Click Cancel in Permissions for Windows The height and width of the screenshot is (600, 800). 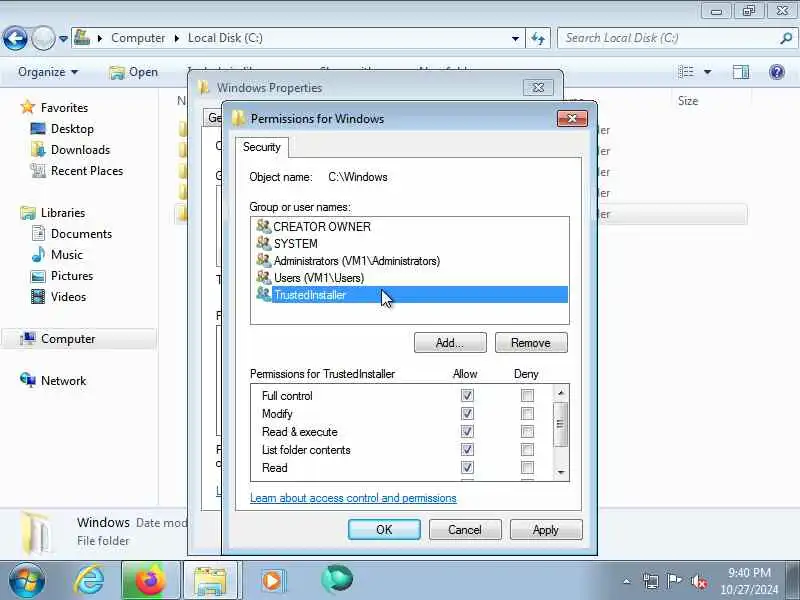click(x=465, y=530)
